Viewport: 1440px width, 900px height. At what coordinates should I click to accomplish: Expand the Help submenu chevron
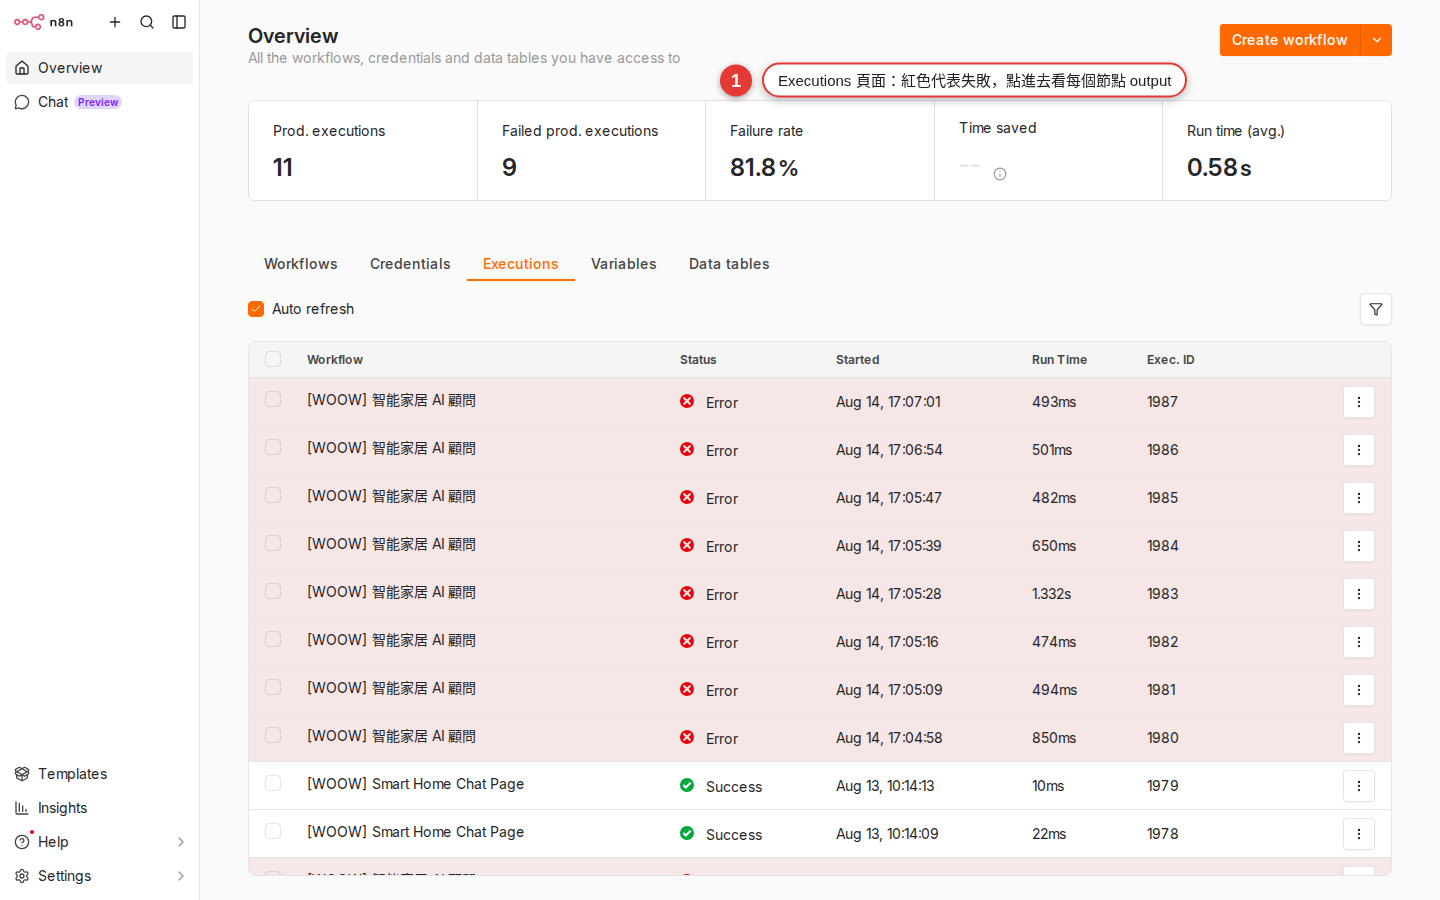(x=181, y=842)
